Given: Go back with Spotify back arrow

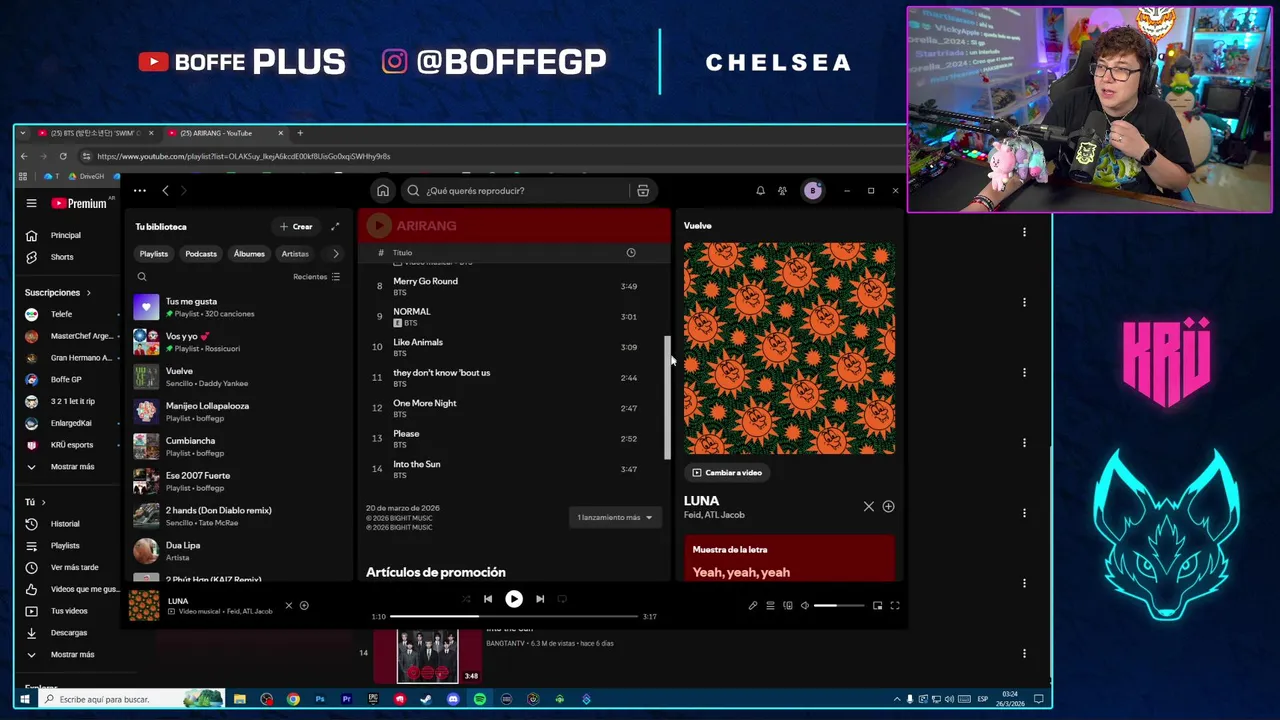Looking at the screenshot, I should click(x=165, y=191).
